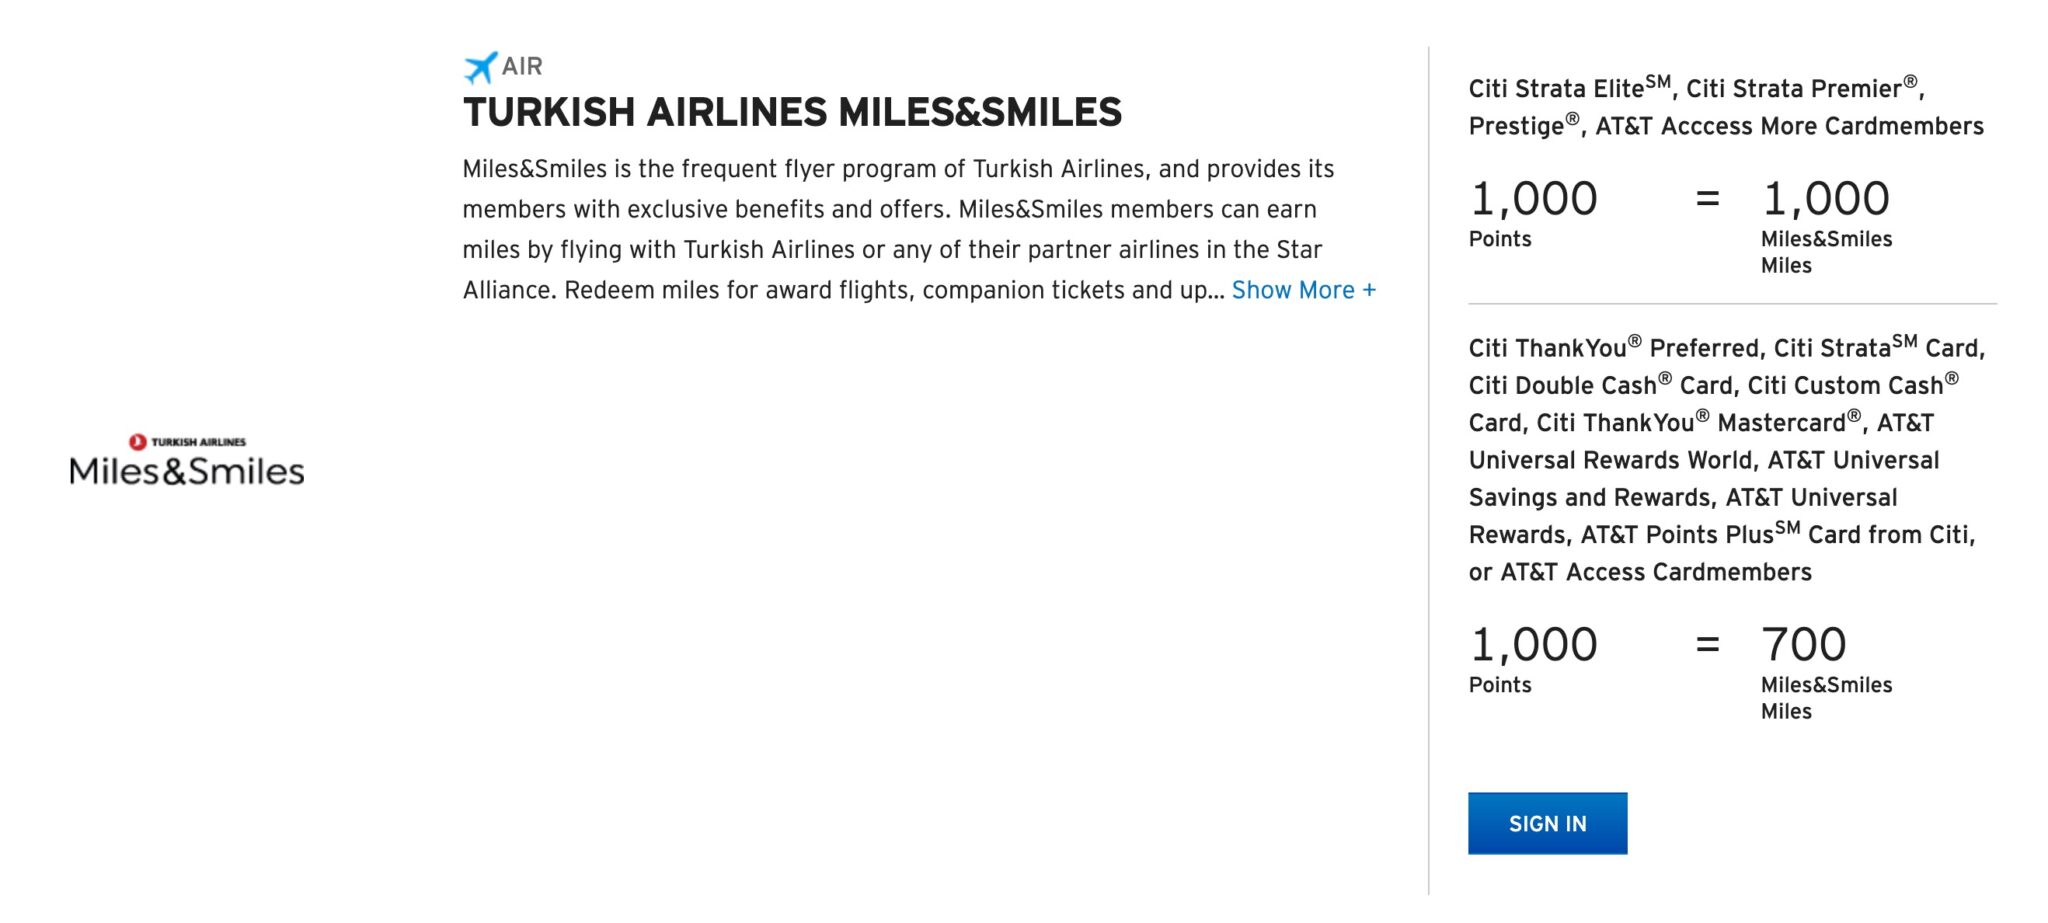This screenshot has height=923, width=2048.
Task: Click the blue airplane icon
Action: click(480, 67)
